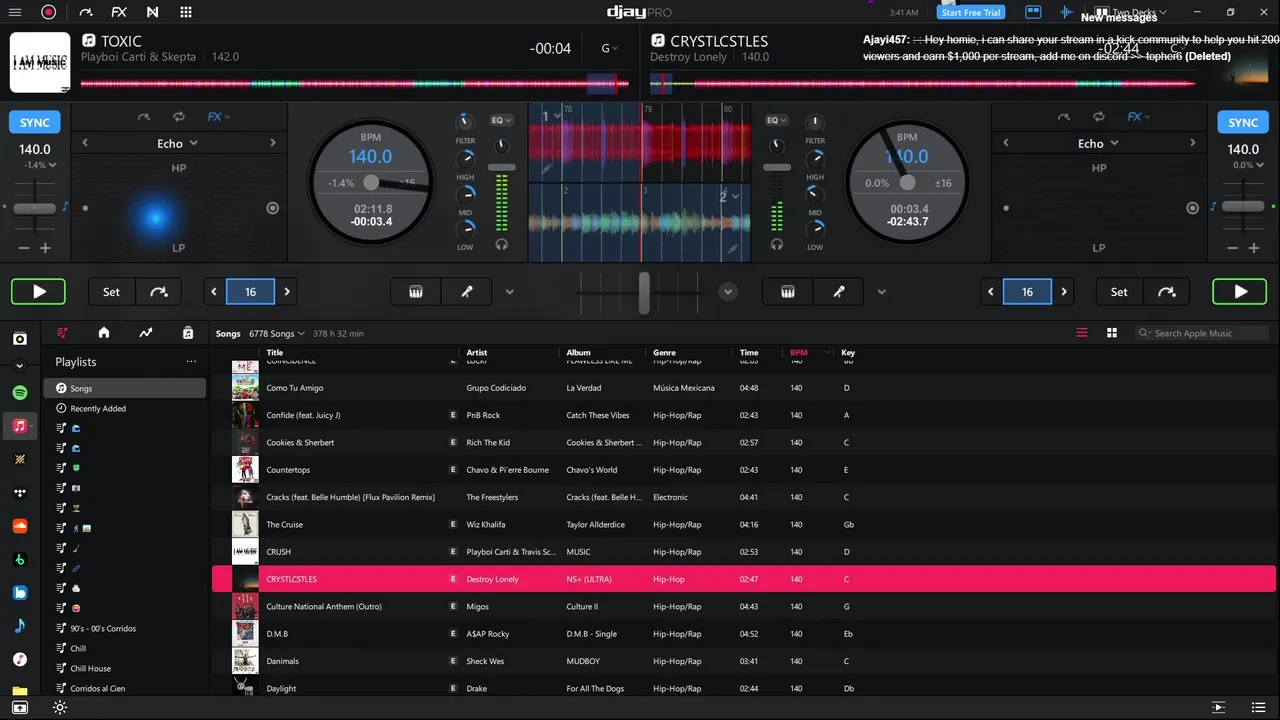Viewport: 1280px width, 720px height.
Task: Open the Neural Mix N icon
Action: (152, 12)
